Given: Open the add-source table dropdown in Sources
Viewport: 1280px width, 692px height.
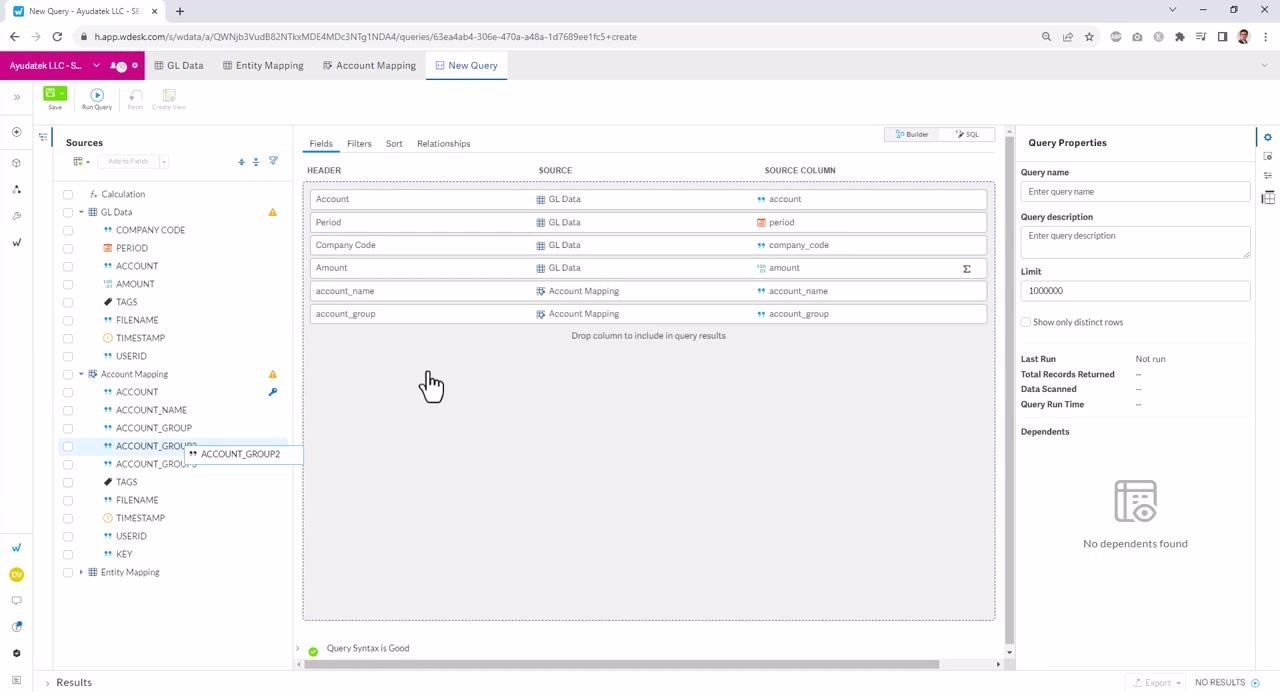Looking at the screenshot, I should pyautogui.click(x=81, y=161).
